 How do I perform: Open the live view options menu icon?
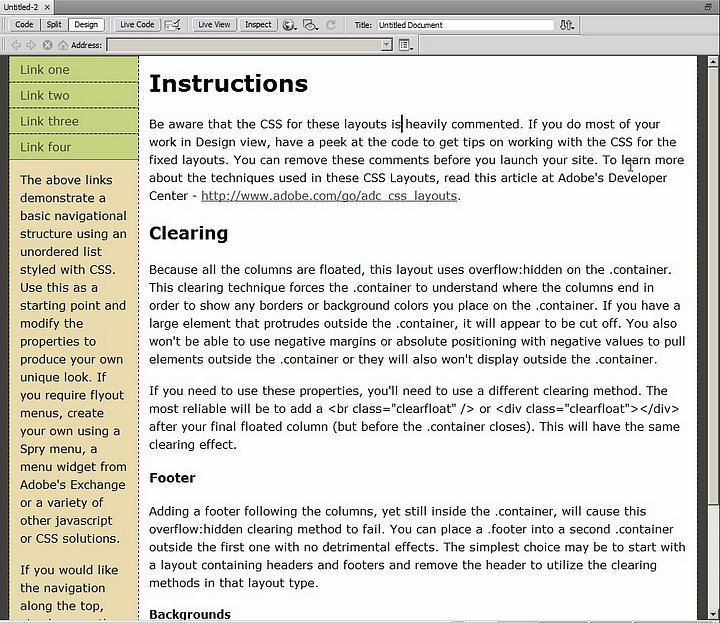pyautogui.click(x=405, y=45)
